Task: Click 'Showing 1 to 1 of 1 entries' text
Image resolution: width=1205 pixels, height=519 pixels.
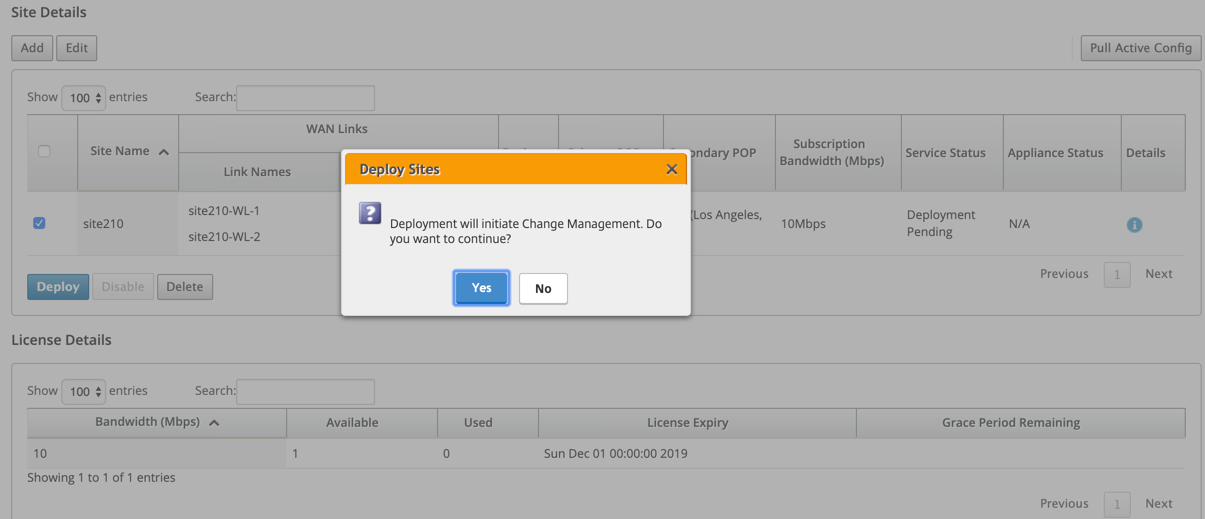Action: click(101, 478)
